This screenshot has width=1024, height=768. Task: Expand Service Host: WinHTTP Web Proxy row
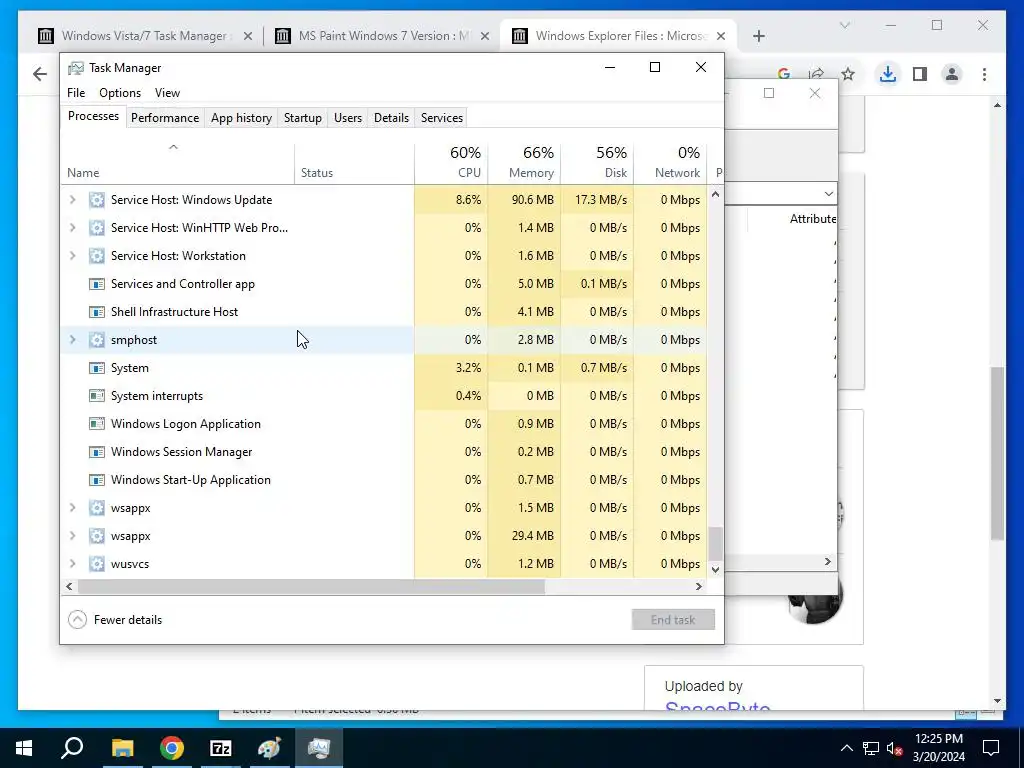pos(72,228)
